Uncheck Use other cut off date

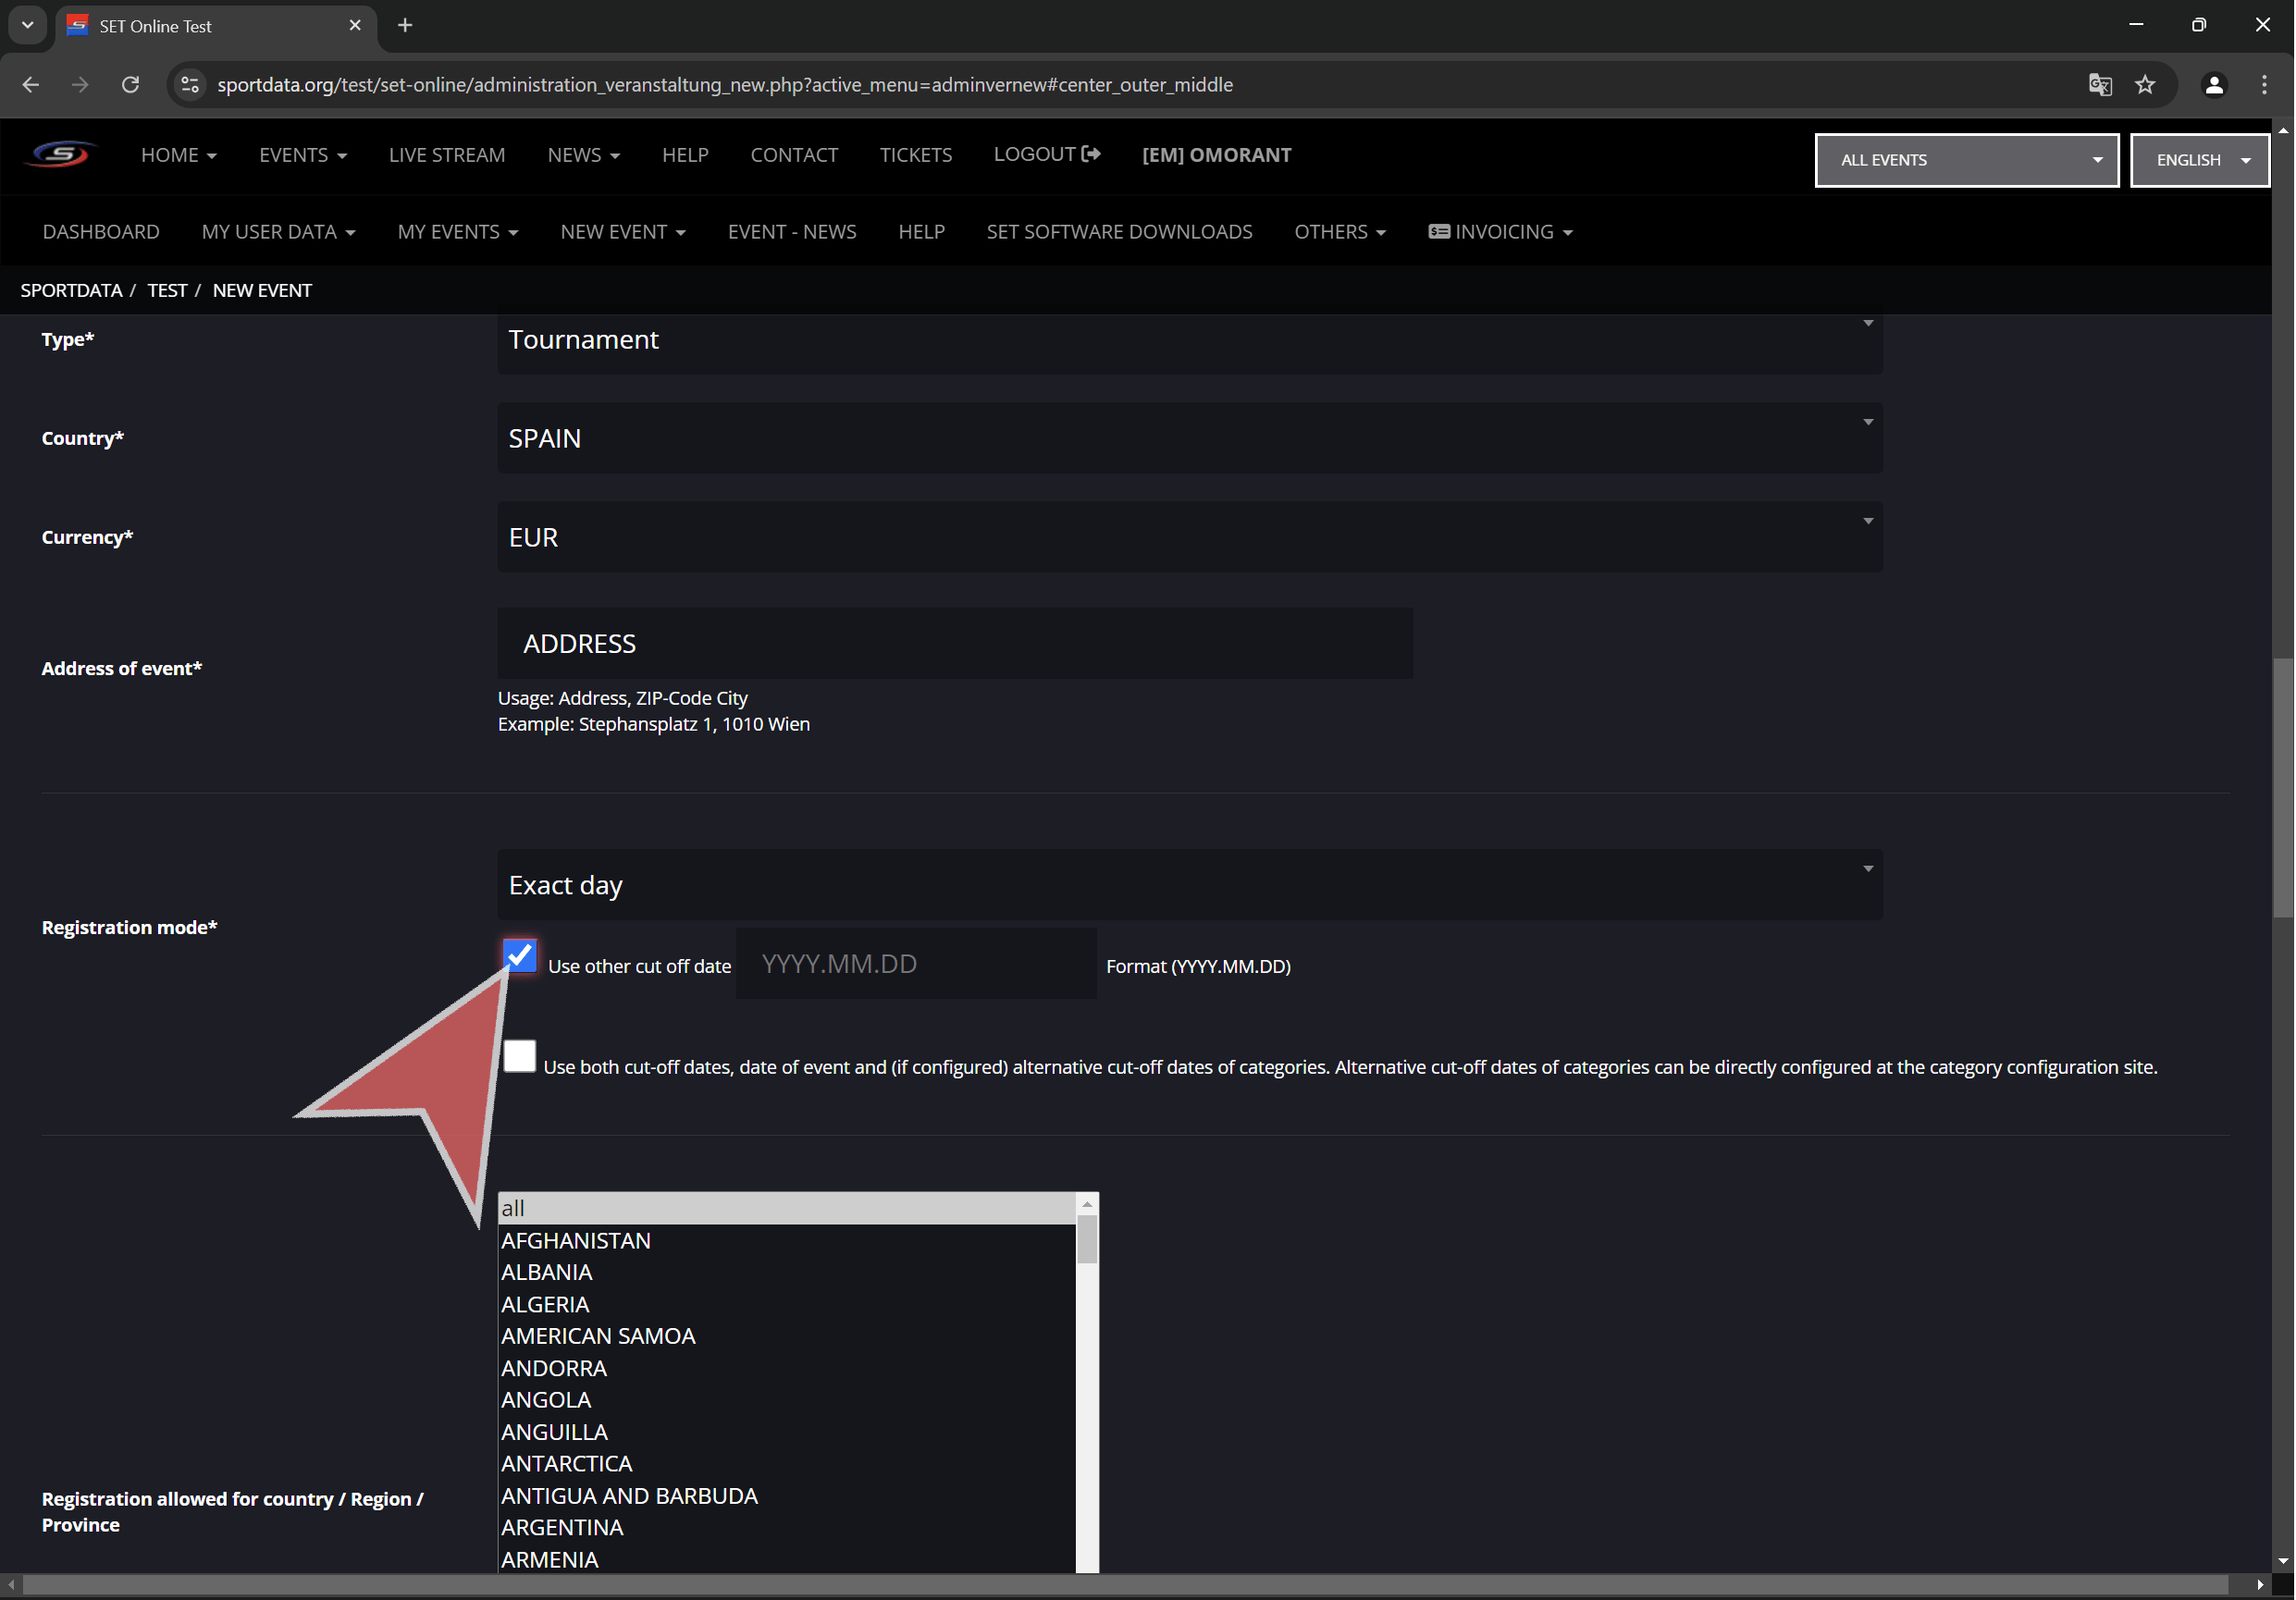[x=520, y=956]
